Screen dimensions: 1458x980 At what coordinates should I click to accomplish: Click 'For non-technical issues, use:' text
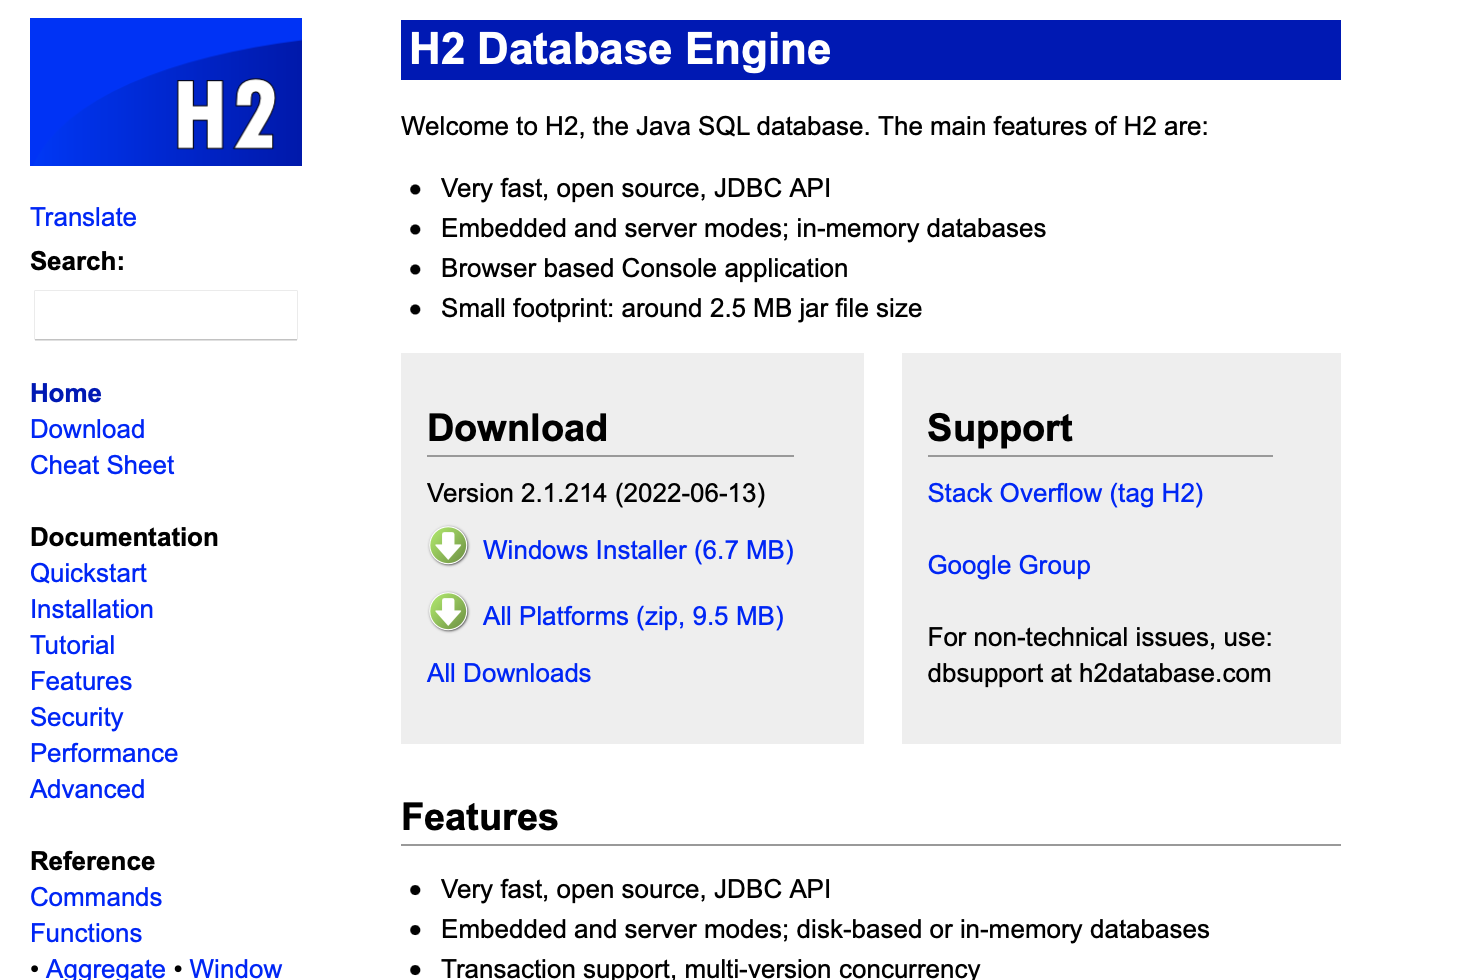pos(1100,637)
